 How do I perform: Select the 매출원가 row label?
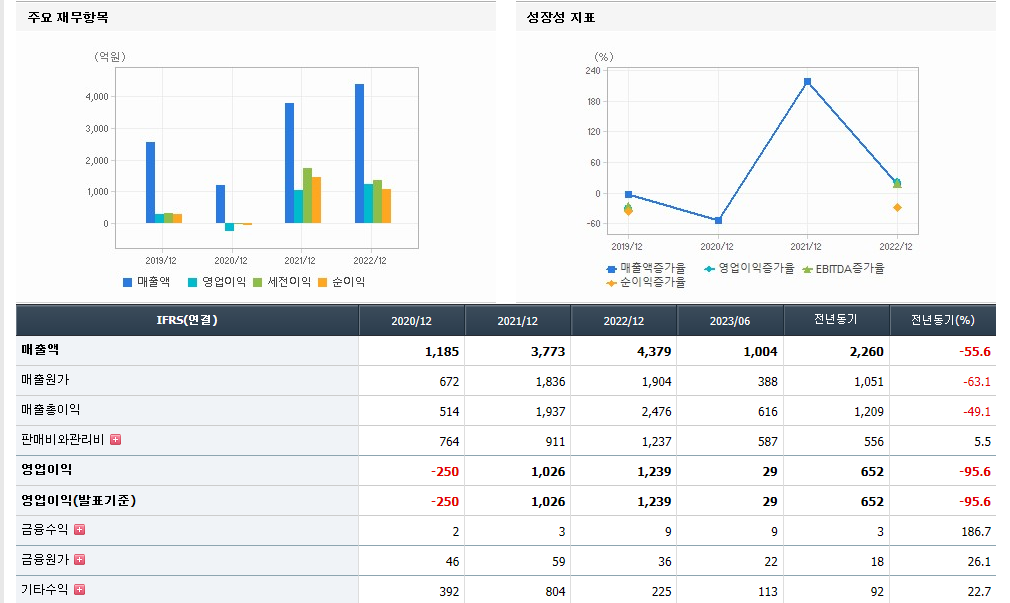[x=45, y=380]
